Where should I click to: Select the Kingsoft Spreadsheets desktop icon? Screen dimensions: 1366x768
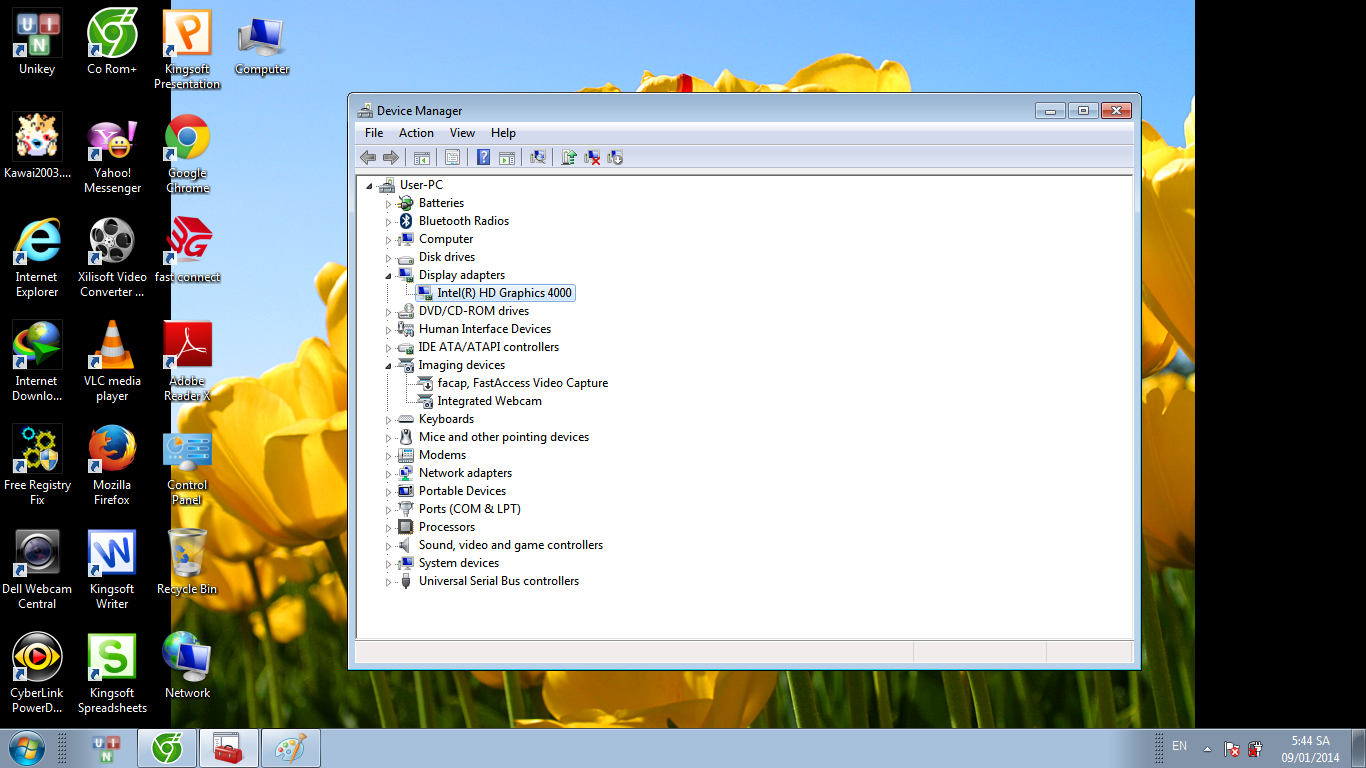112,675
